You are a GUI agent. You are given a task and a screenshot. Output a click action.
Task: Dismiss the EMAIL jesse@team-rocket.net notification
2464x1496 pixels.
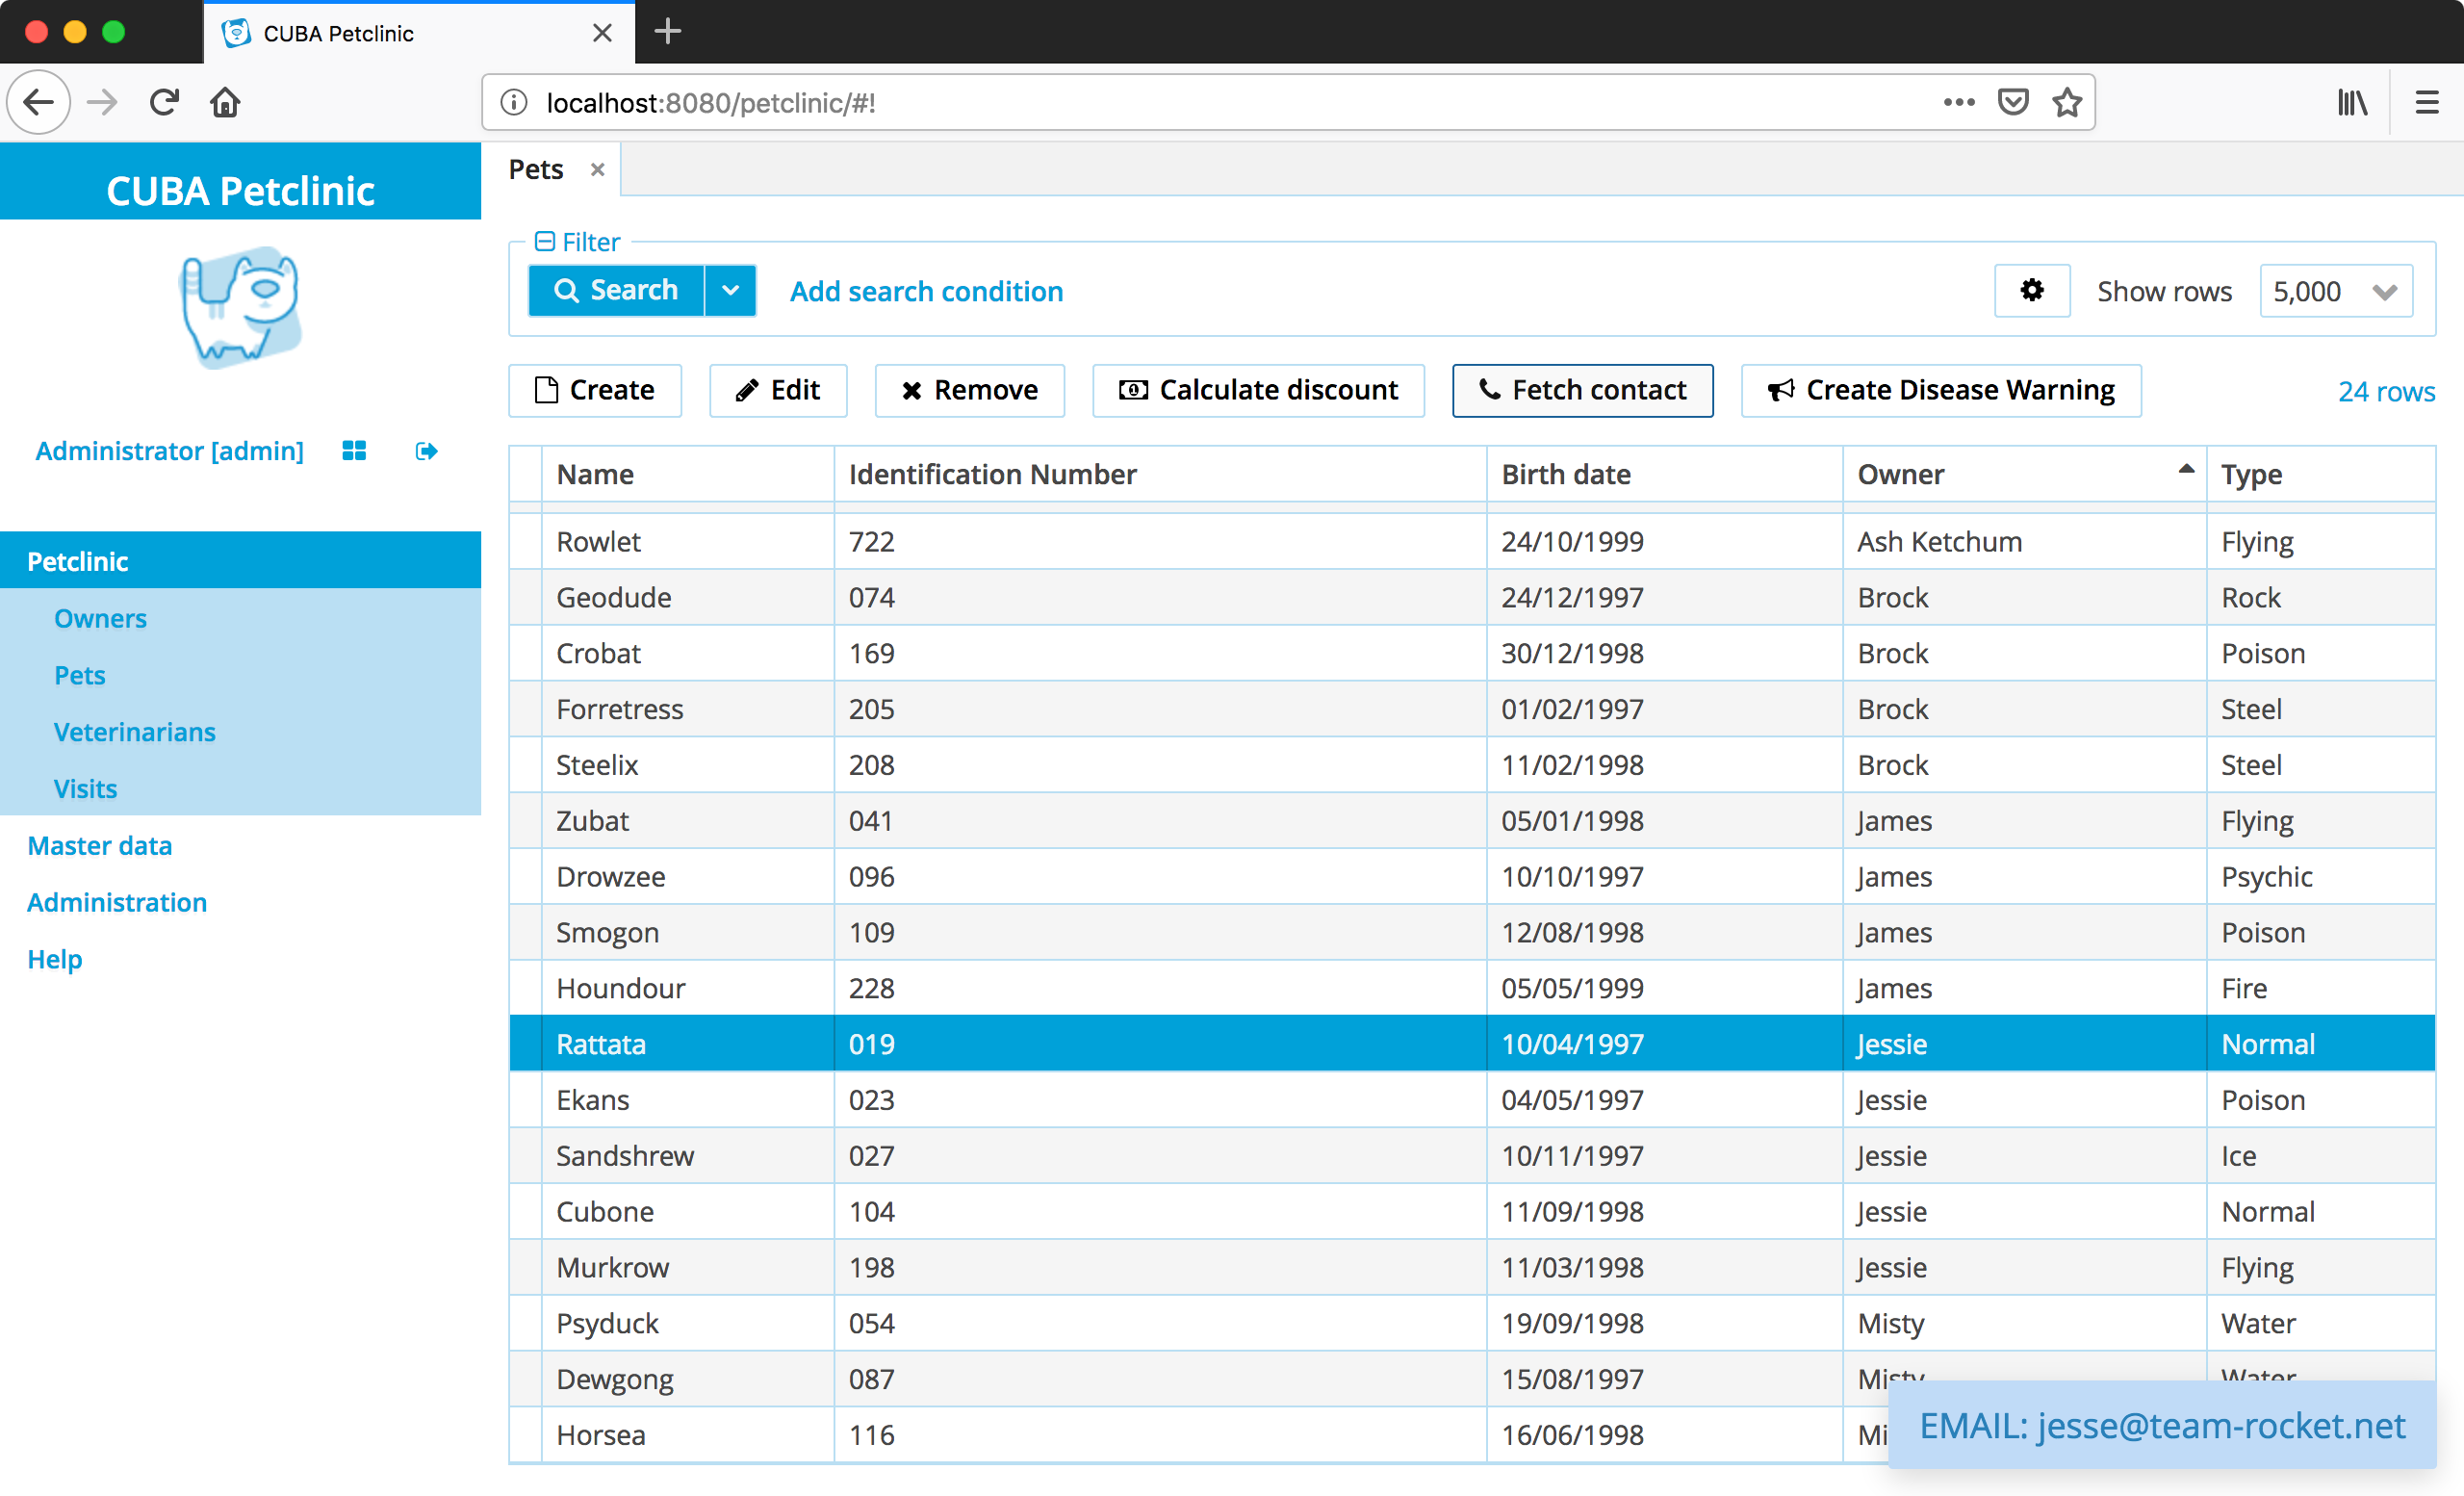[x=2161, y=1425]
